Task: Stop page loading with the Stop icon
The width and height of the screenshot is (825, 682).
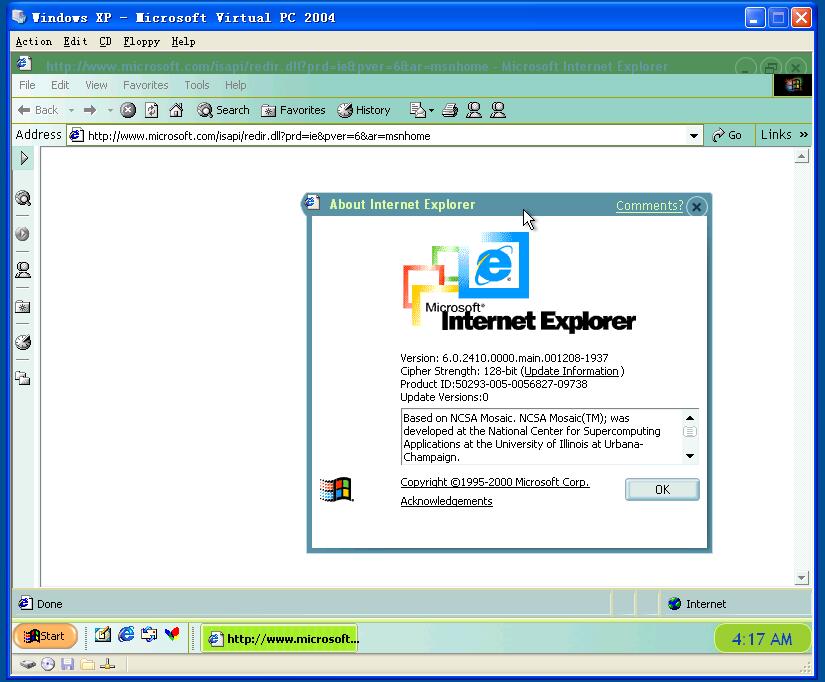Action: [x=128, y=110]
